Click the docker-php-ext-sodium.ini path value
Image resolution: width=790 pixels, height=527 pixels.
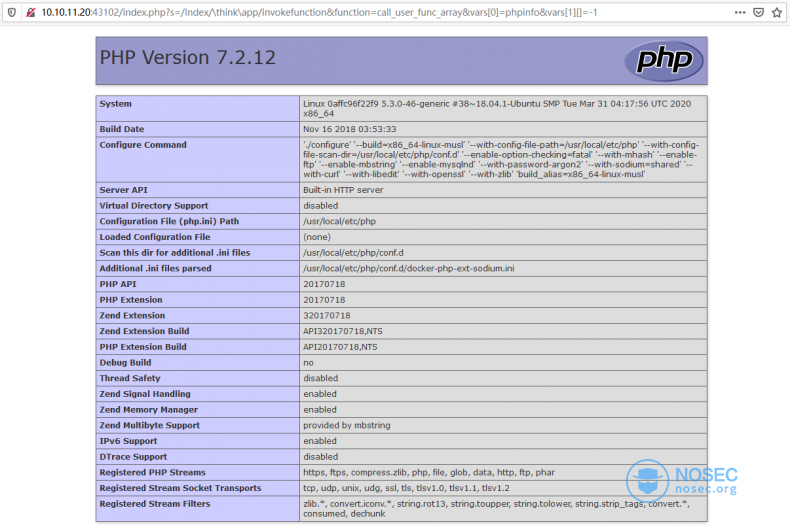409,268
